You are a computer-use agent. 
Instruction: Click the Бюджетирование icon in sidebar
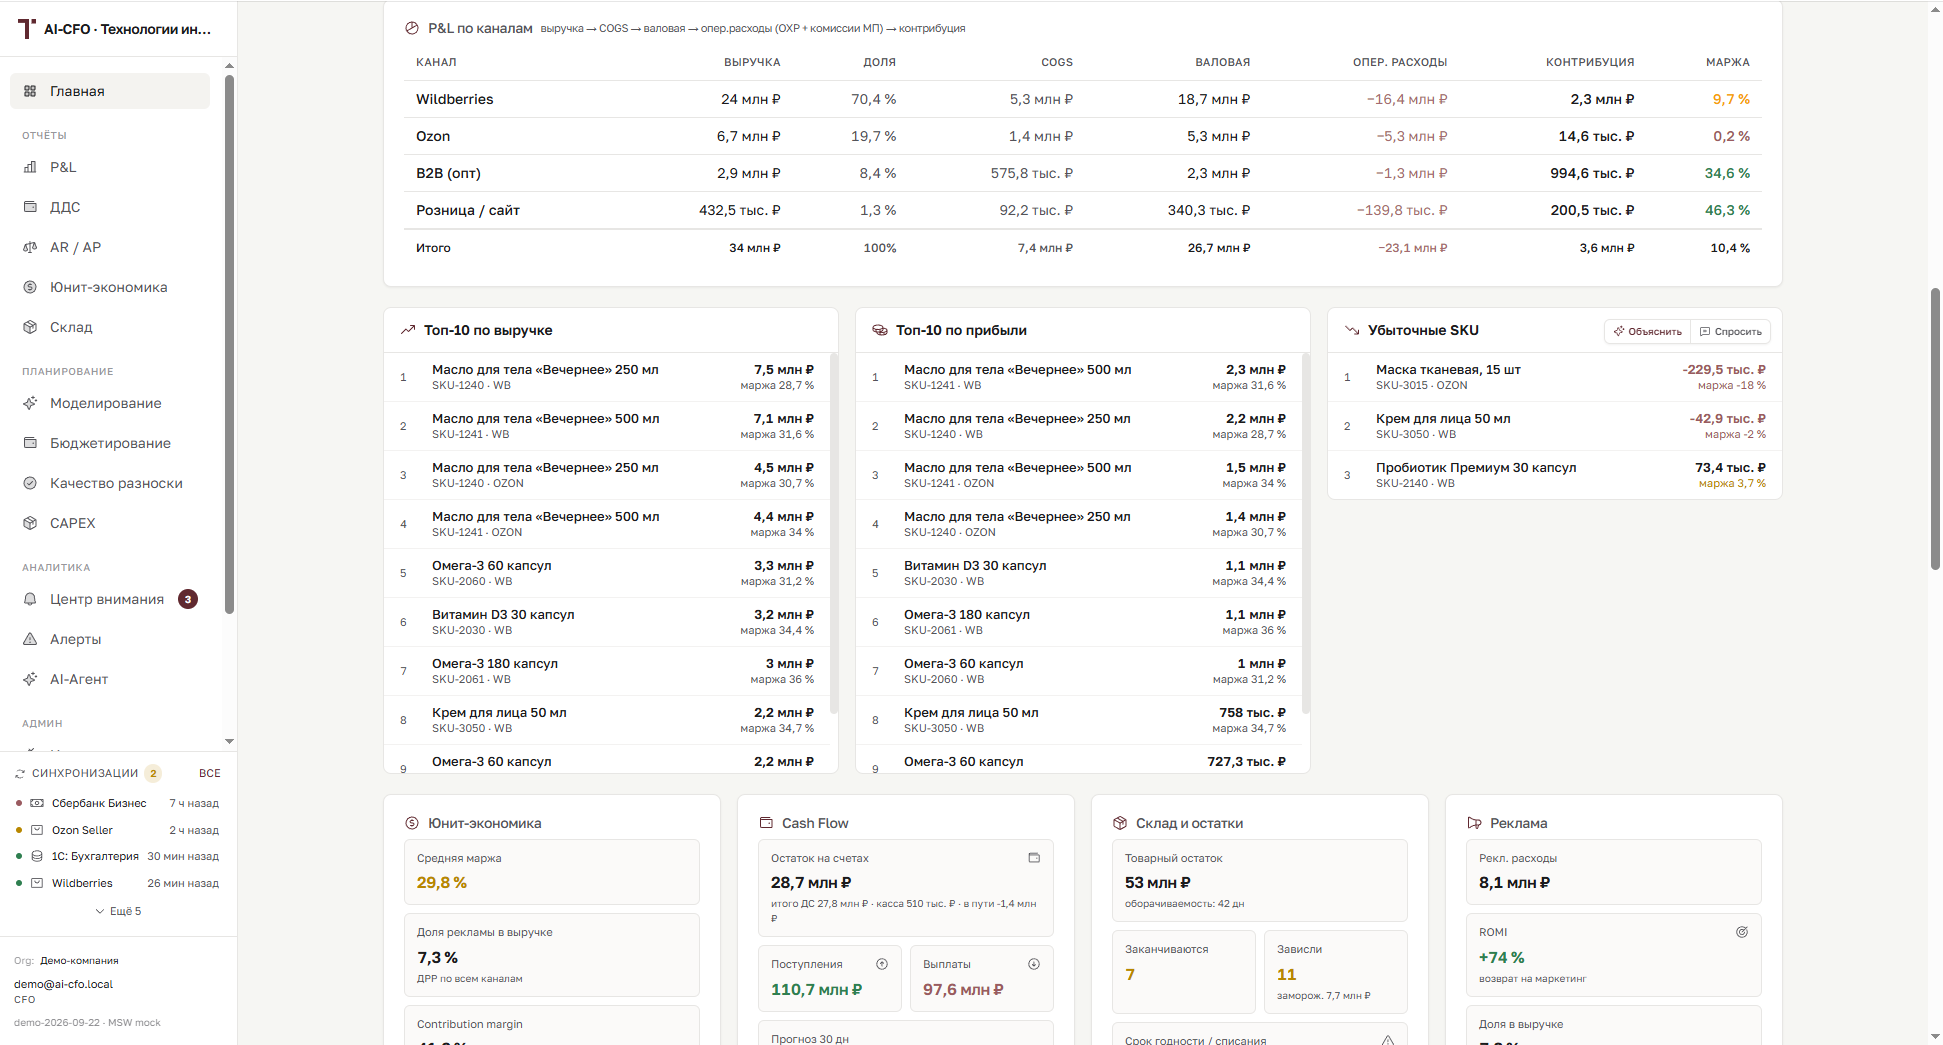pos(30,443)
